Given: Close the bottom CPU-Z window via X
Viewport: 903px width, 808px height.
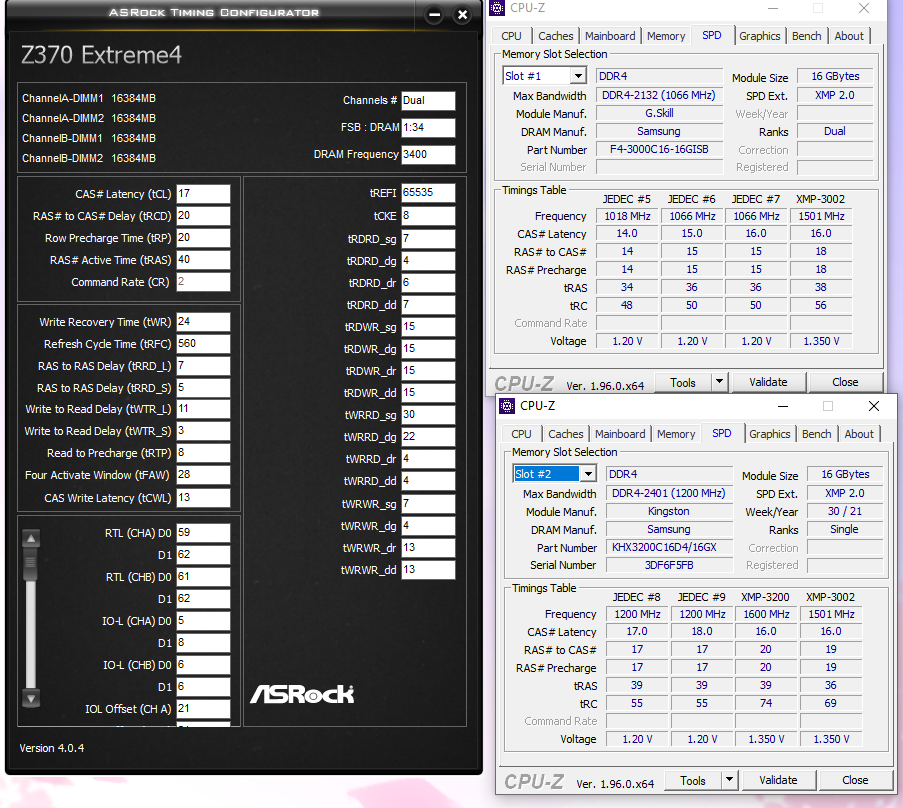Looking at the screenshot, I should [874, 406].
